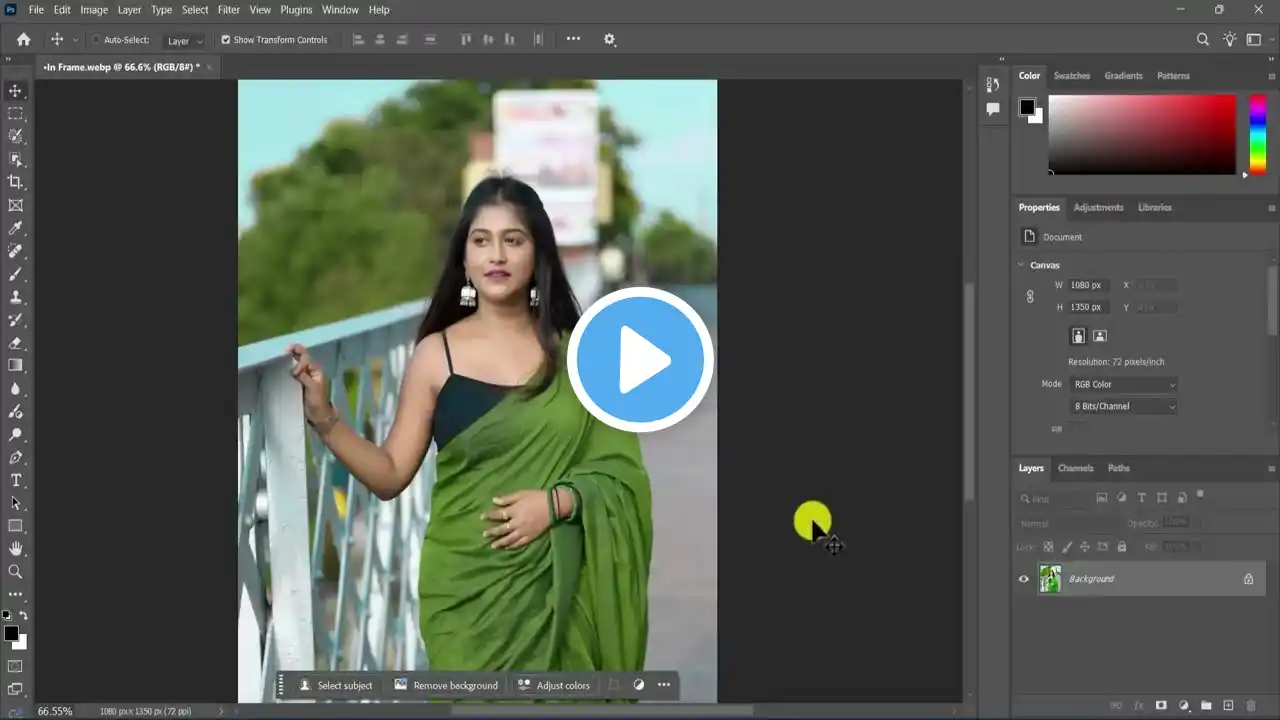The width and height of the screenshot is (1280, 720).
Task: Open the Comments panel icon
Action: (x=992, y=109)
